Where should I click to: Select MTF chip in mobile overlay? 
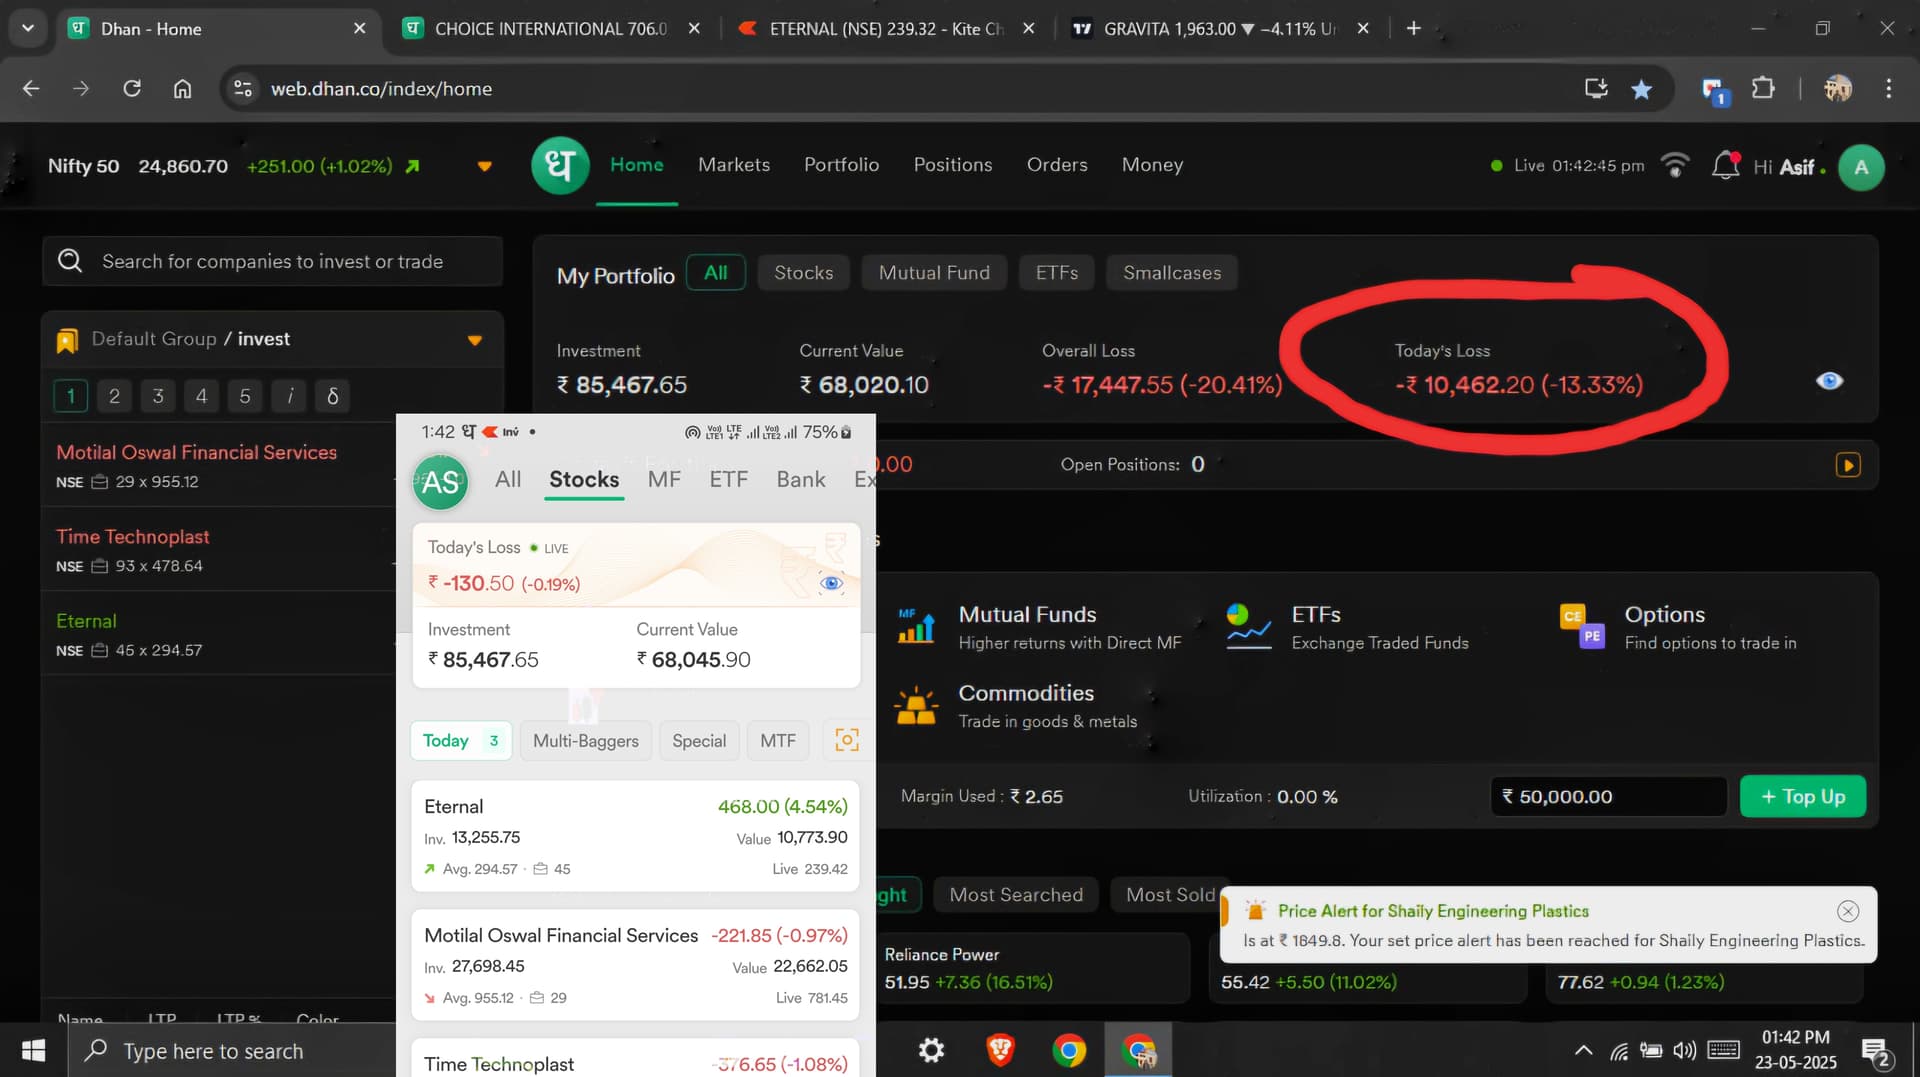coord(778,741)
